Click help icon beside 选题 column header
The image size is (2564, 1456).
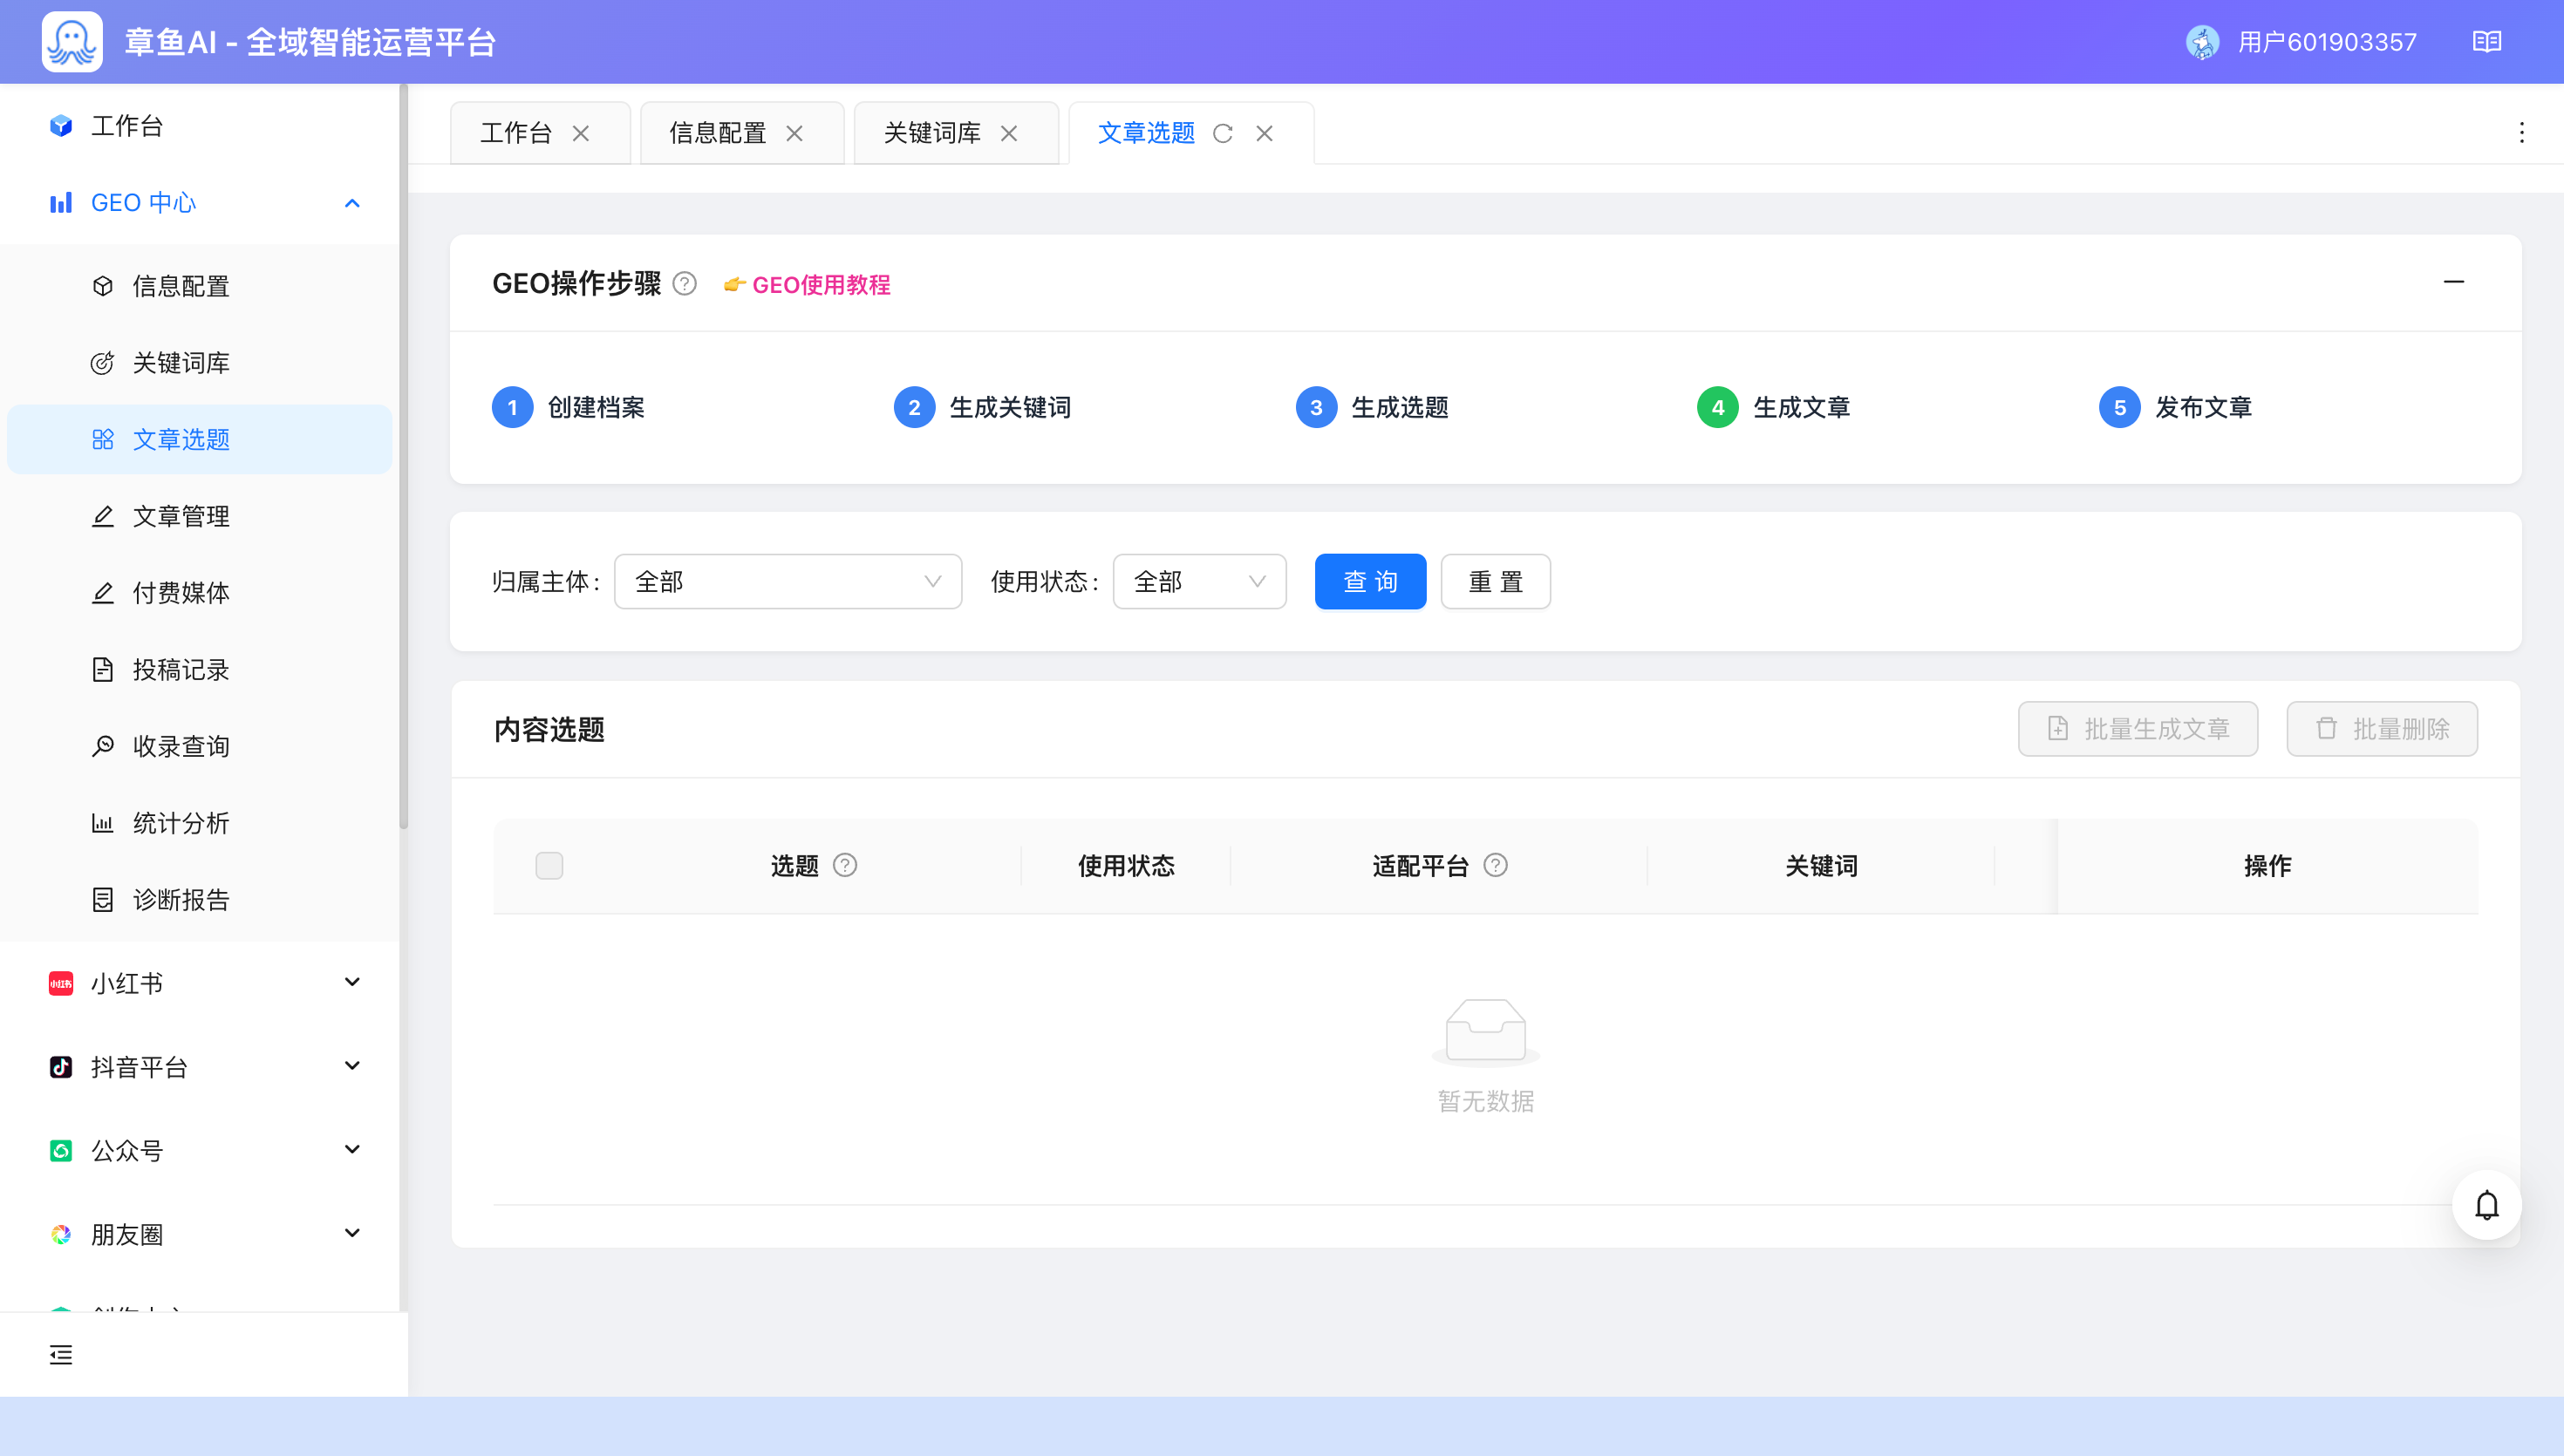click(x=845, y=865)
